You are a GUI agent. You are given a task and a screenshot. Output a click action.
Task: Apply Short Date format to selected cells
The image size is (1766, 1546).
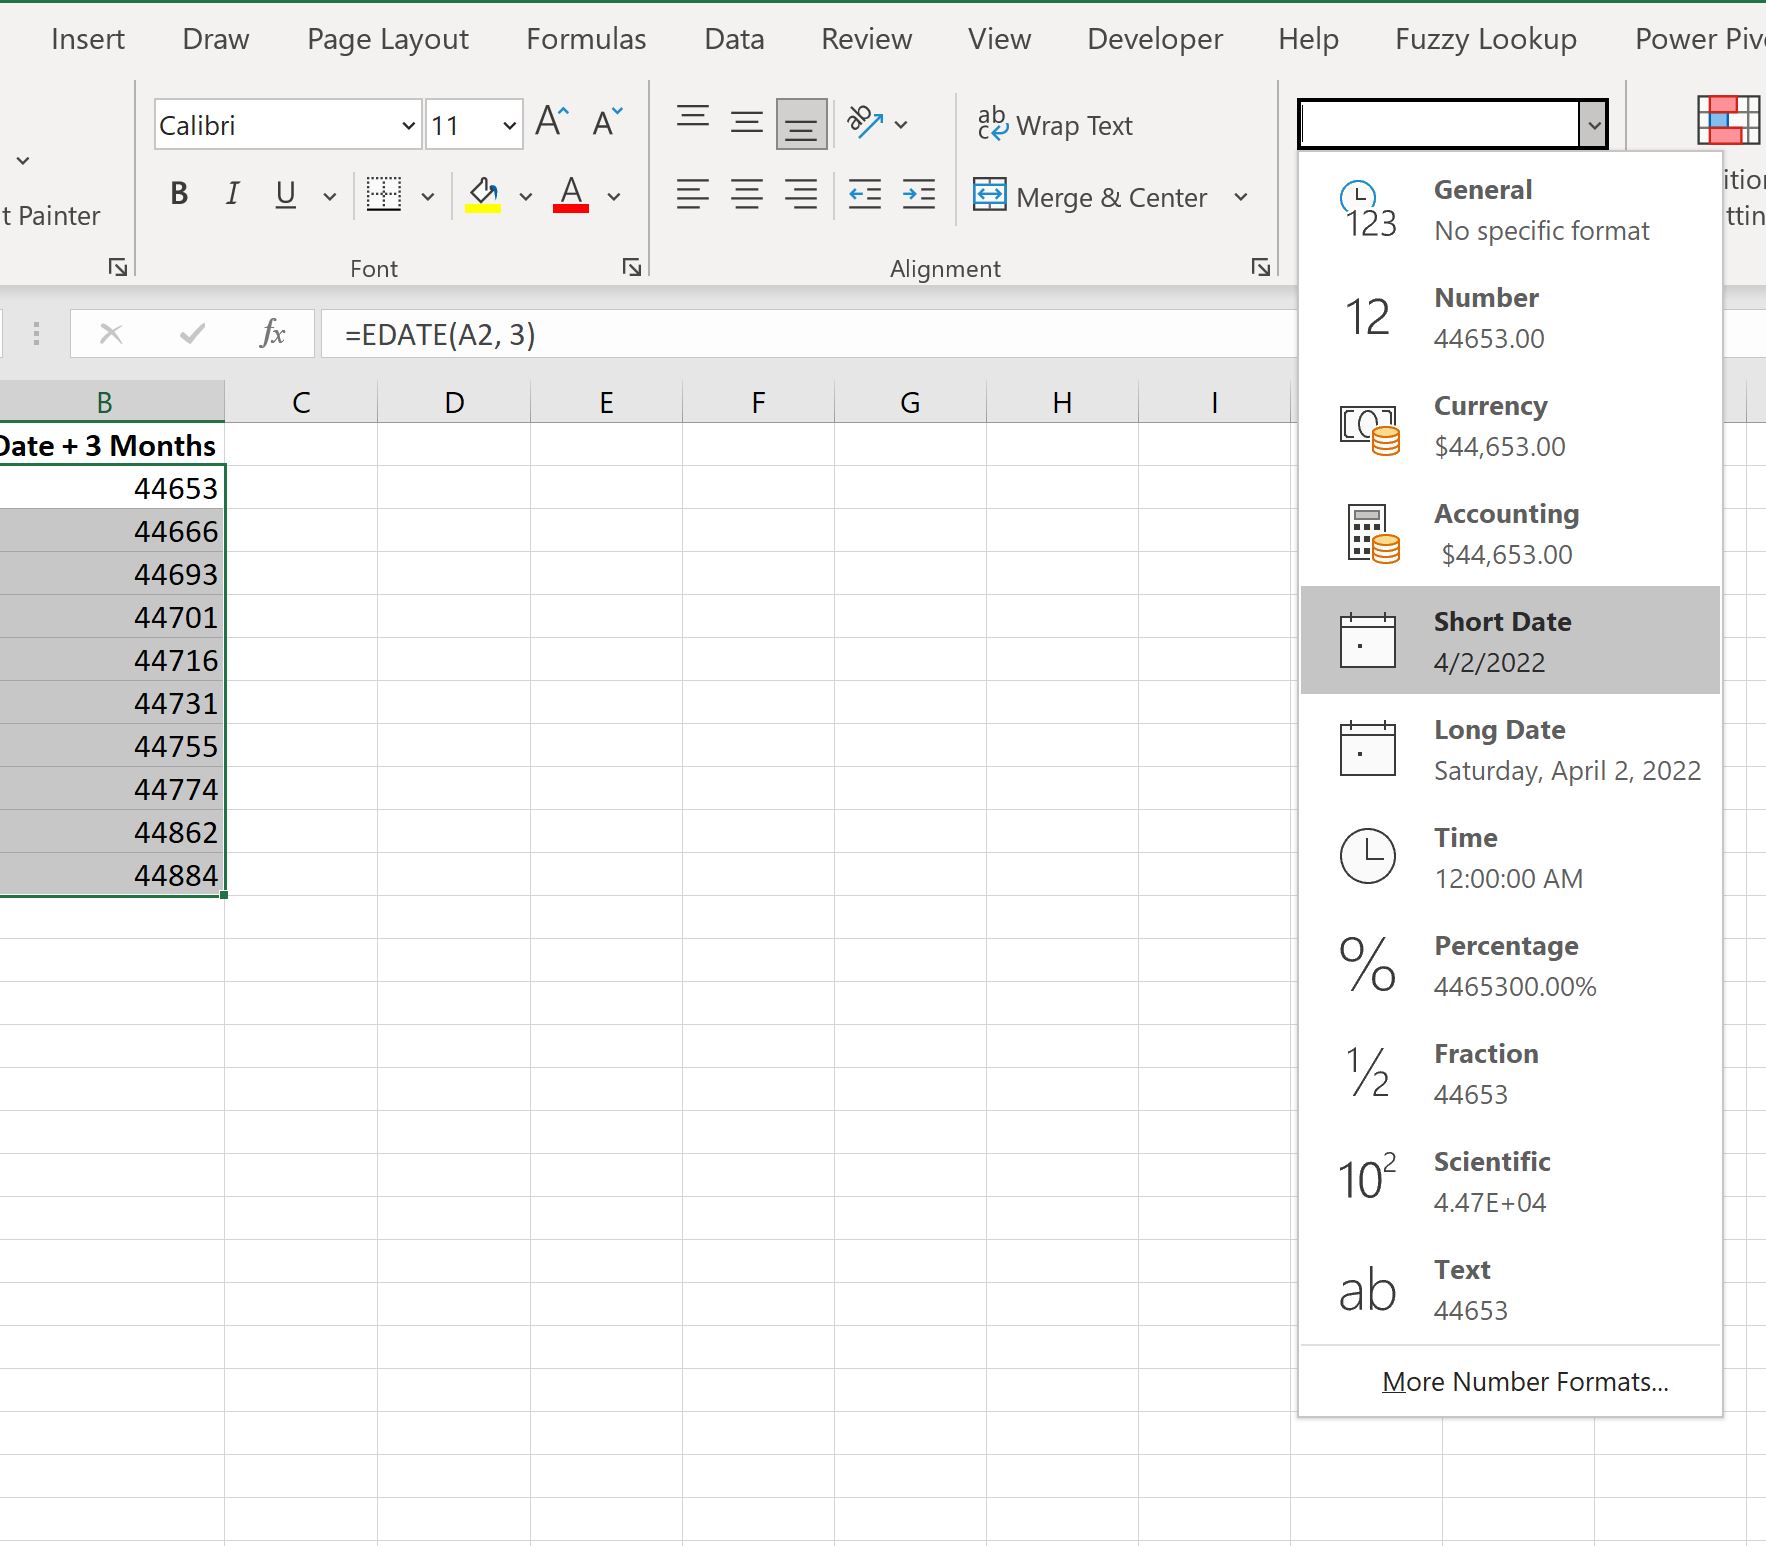pyautogui.click(x=1502, y=640)
